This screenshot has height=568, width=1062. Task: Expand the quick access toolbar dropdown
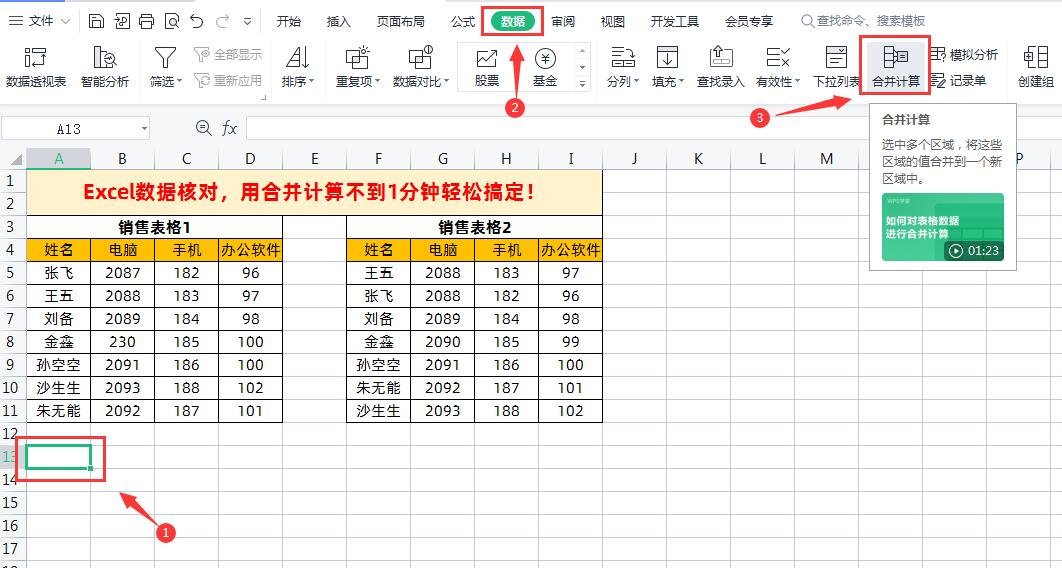247,22
